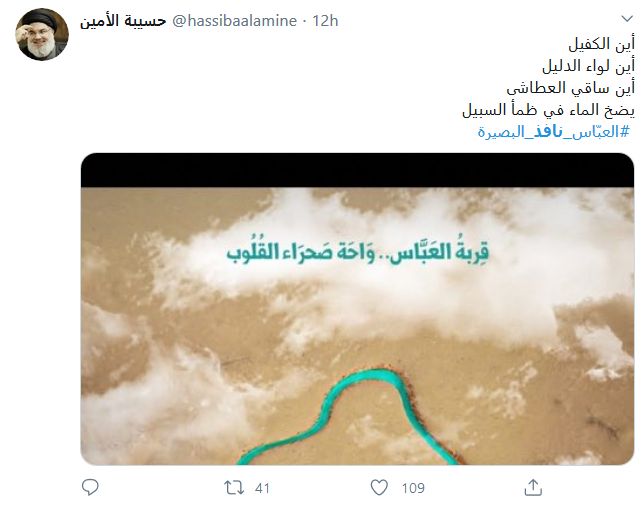Expand the tweet options chevron menu

(626, 18)
